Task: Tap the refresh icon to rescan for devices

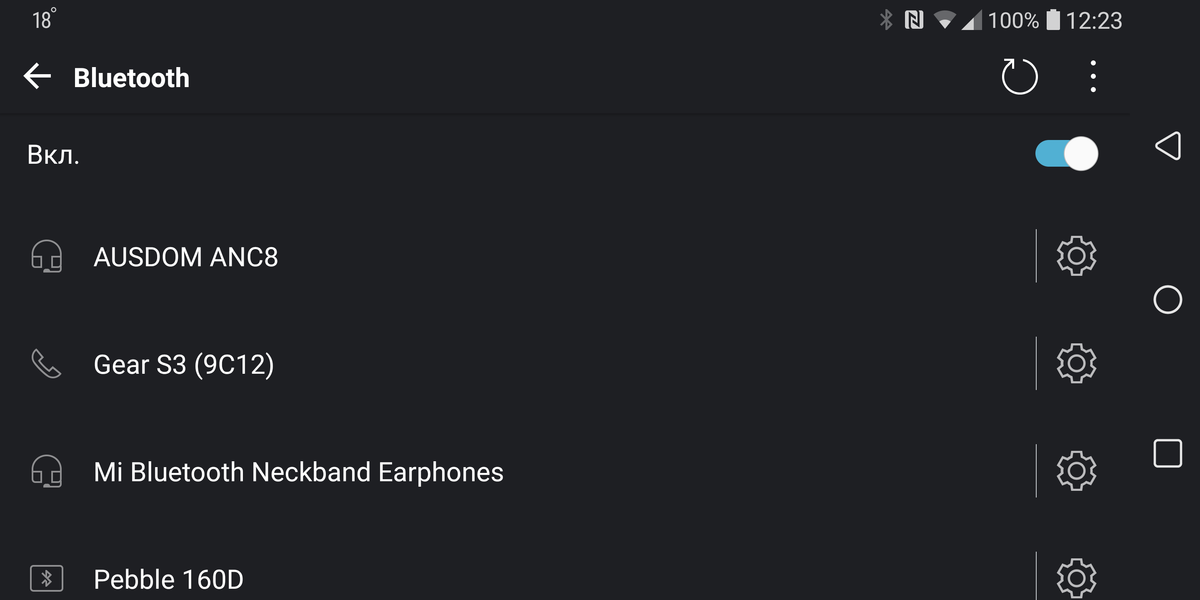Action: click(x=1019, y=76)
